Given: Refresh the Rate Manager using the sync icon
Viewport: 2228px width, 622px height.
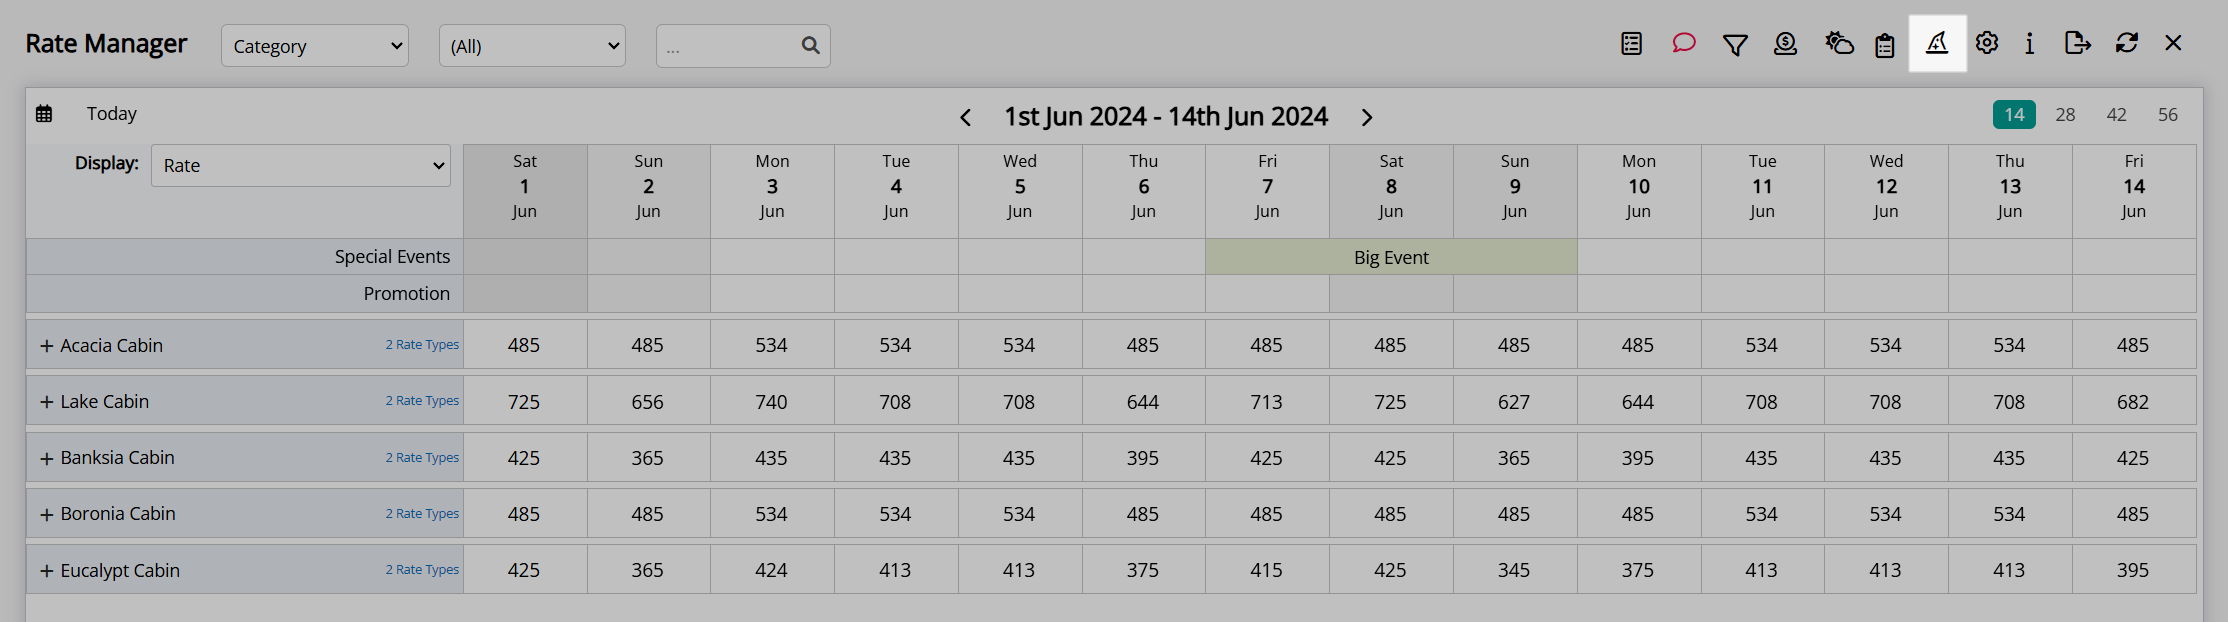Looking at the screenshot, I should [x=2127, y=43].
